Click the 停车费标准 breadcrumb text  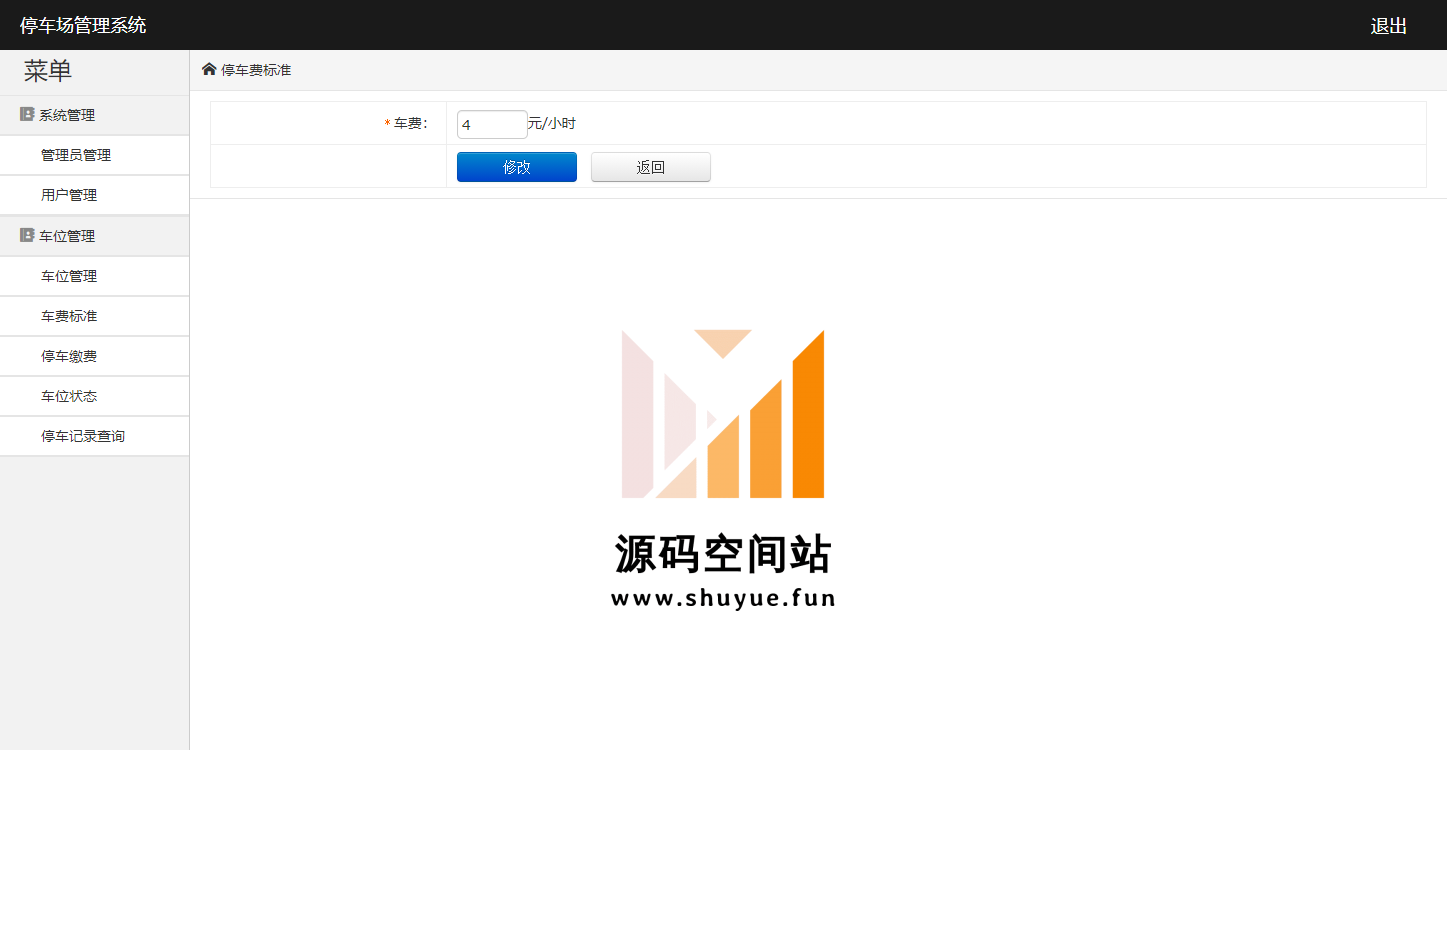click(x=256, y=70)
